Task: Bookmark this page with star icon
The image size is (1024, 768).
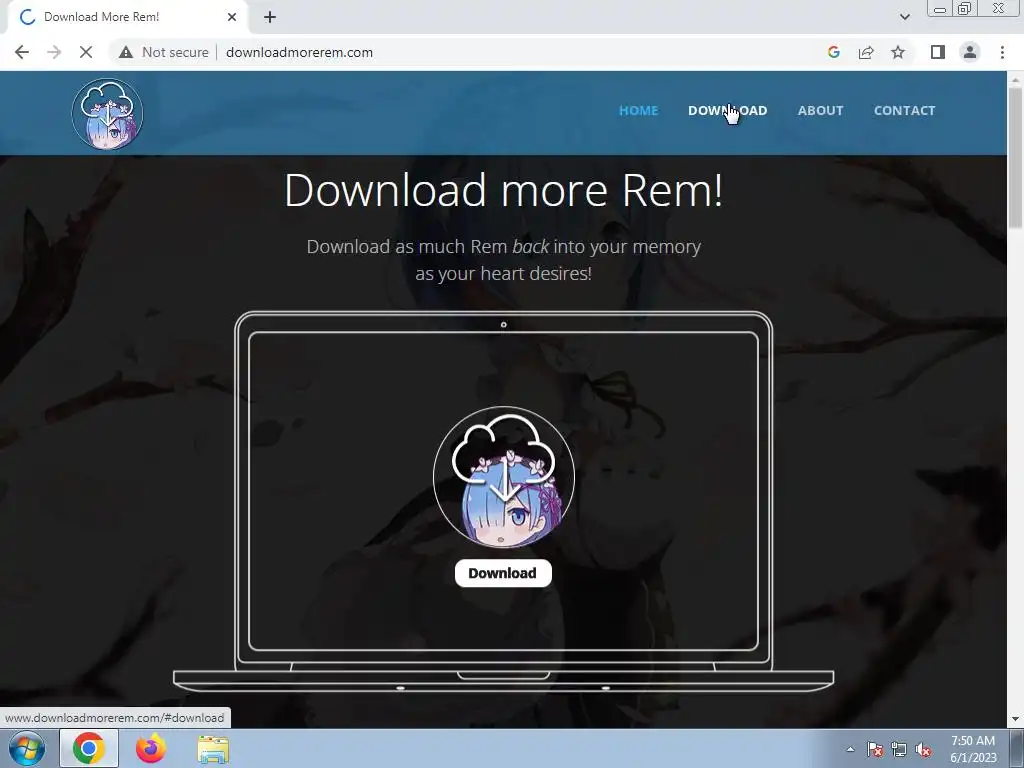Action: 898,52
